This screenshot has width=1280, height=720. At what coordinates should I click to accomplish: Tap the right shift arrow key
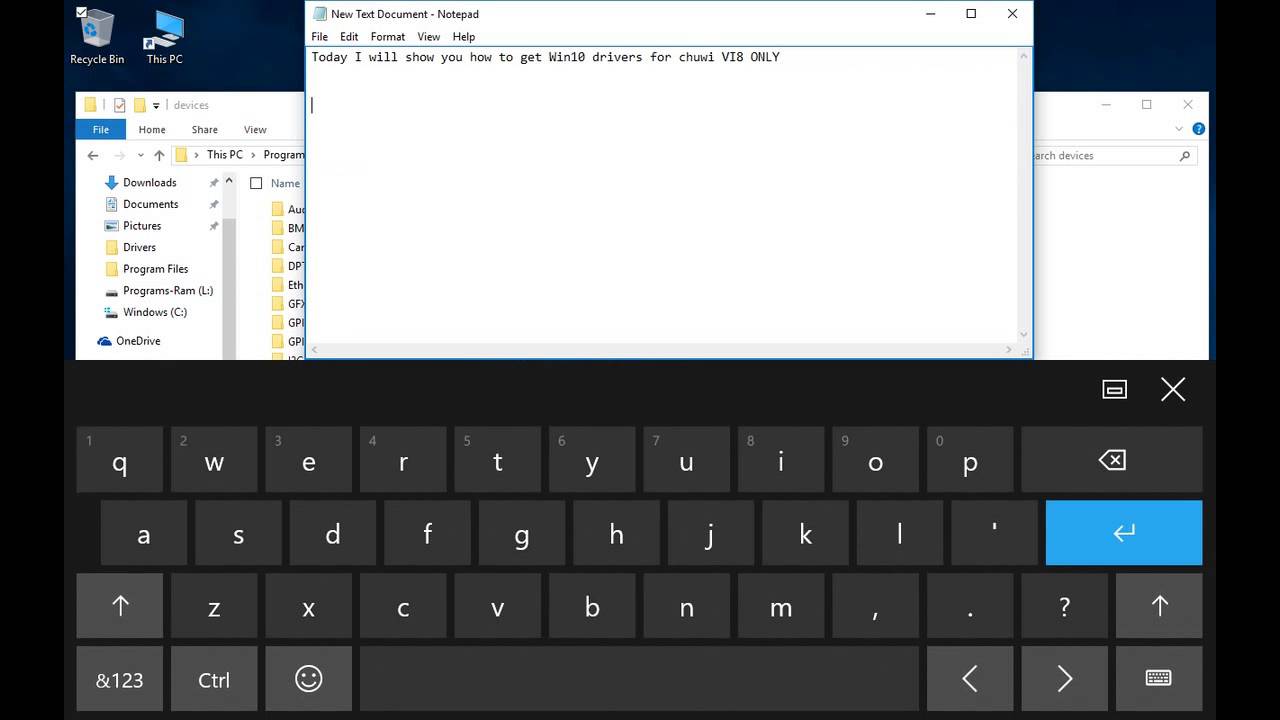pos(1159,605)
